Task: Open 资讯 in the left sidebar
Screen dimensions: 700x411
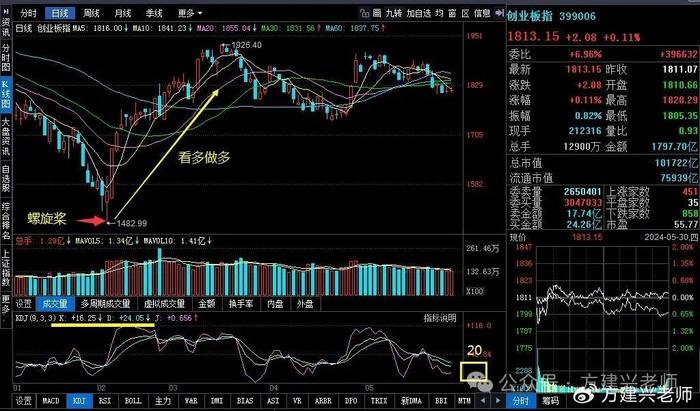Action: point(6,27)
